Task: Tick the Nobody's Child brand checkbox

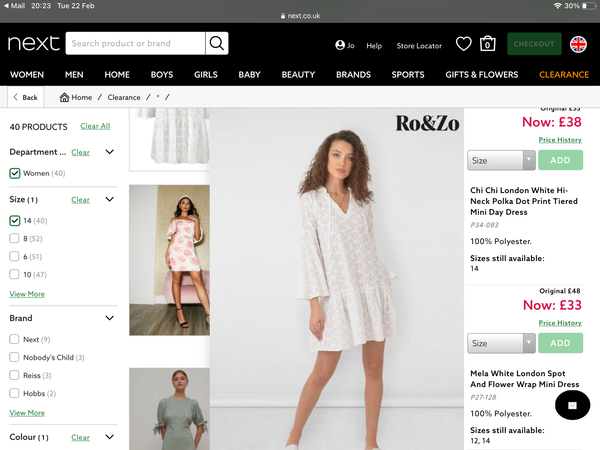Action: pyautogui.click(x=15, y=357)
